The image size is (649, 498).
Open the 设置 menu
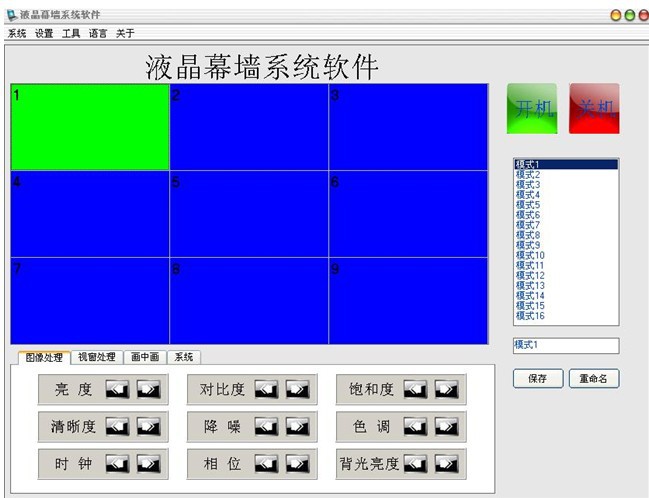coord(44,33)
